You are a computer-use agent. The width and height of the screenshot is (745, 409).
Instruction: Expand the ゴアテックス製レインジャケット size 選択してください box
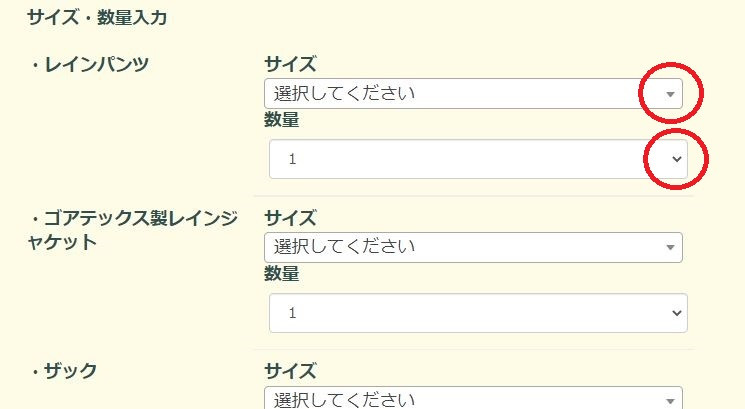click(450, 248)
